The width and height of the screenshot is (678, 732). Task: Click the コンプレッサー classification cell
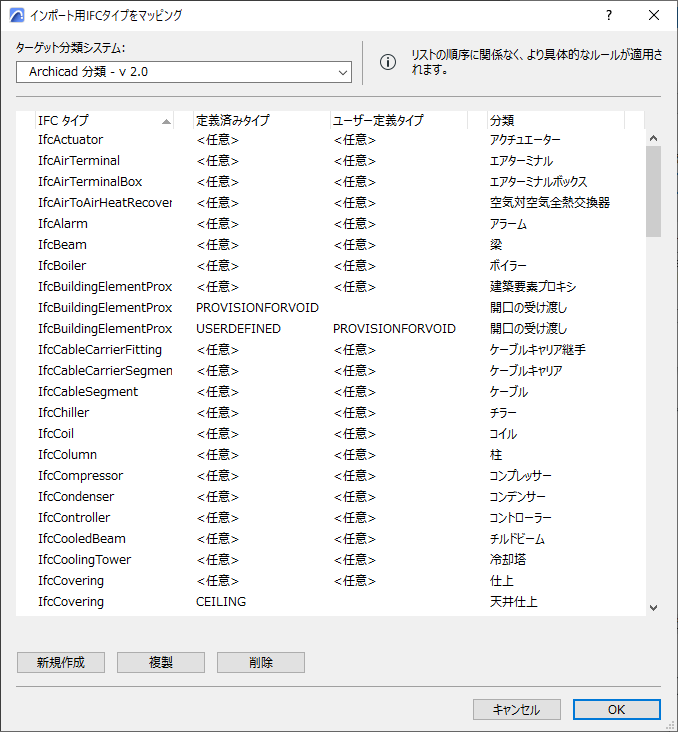click(520, 476)
